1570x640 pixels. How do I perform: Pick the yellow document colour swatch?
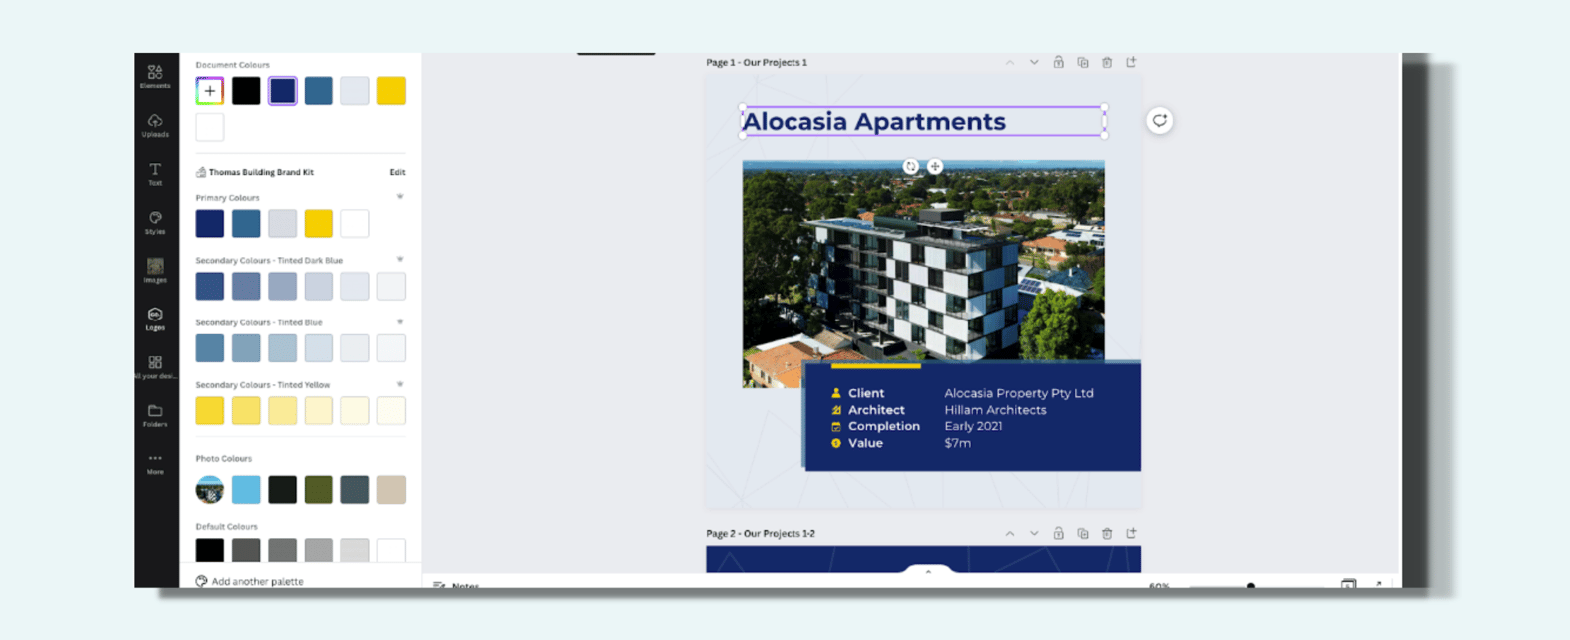coord(391,91)
